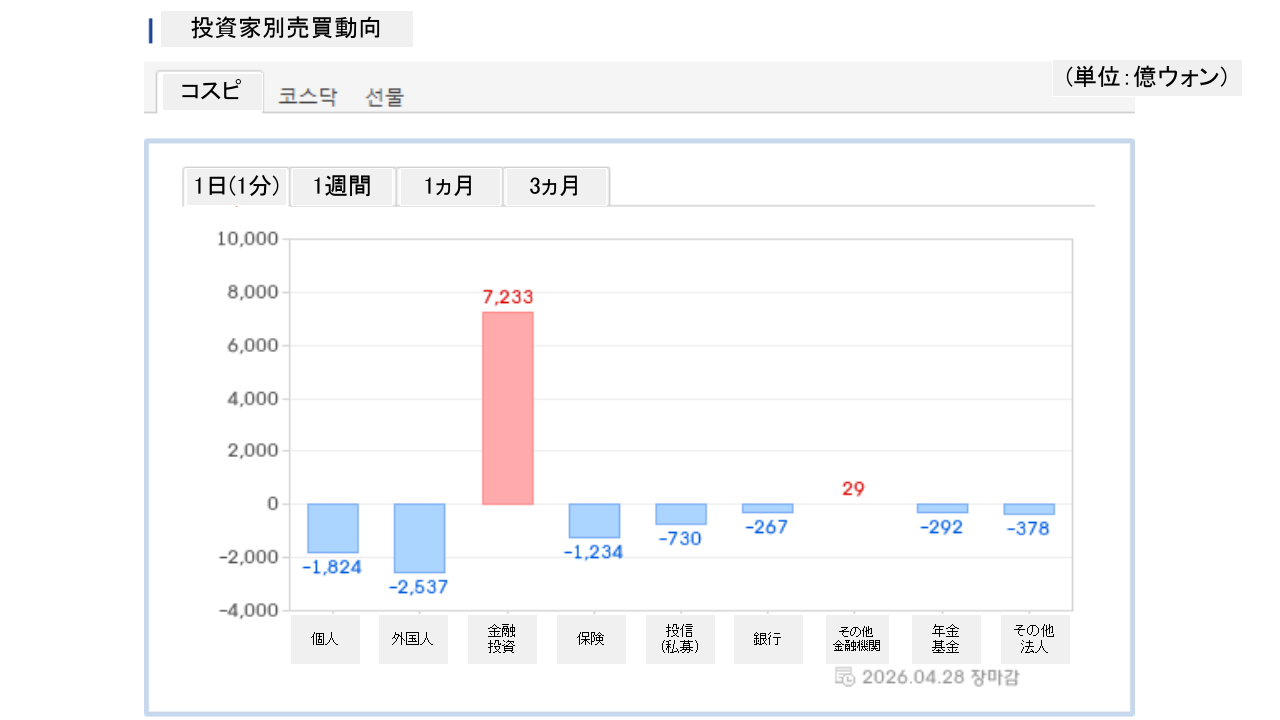Click the blue 外国人 bar

click(x=420, y=538)
